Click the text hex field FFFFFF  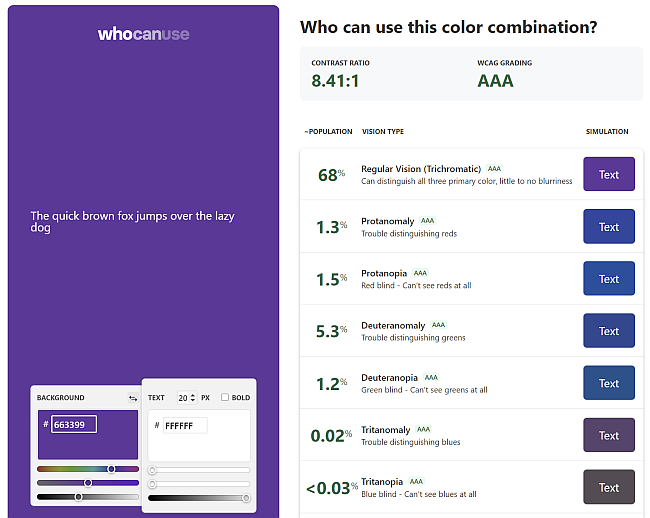(x=185, y=426)
